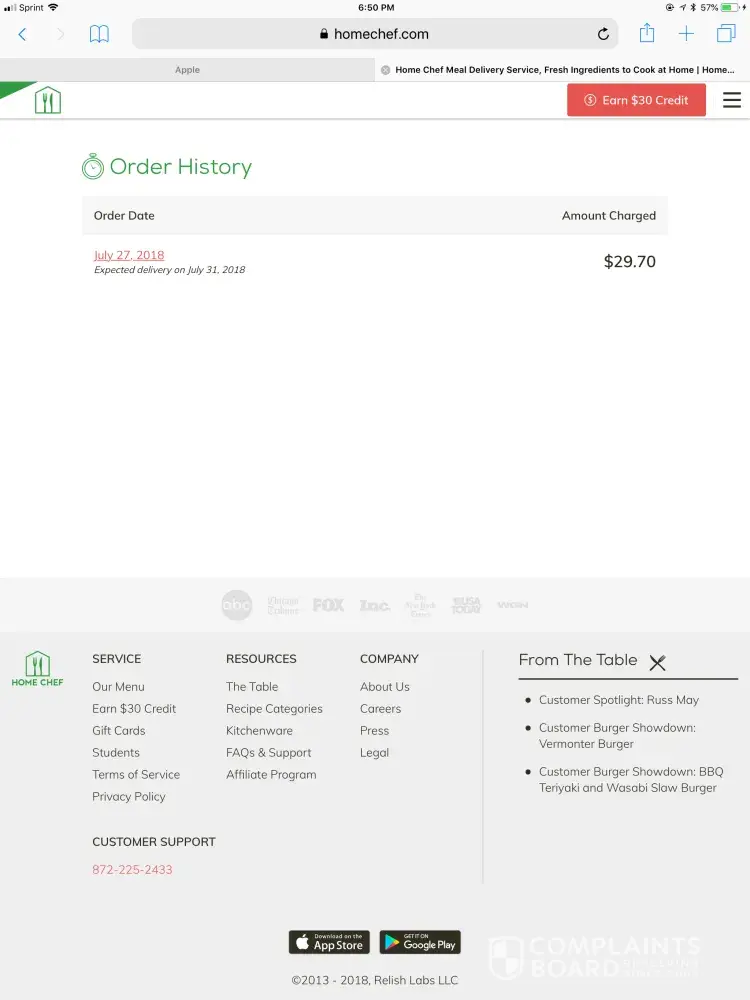Open the Safari share sheet icon
The height and width of the screenshot is (1000, 750).
(647, 33)
